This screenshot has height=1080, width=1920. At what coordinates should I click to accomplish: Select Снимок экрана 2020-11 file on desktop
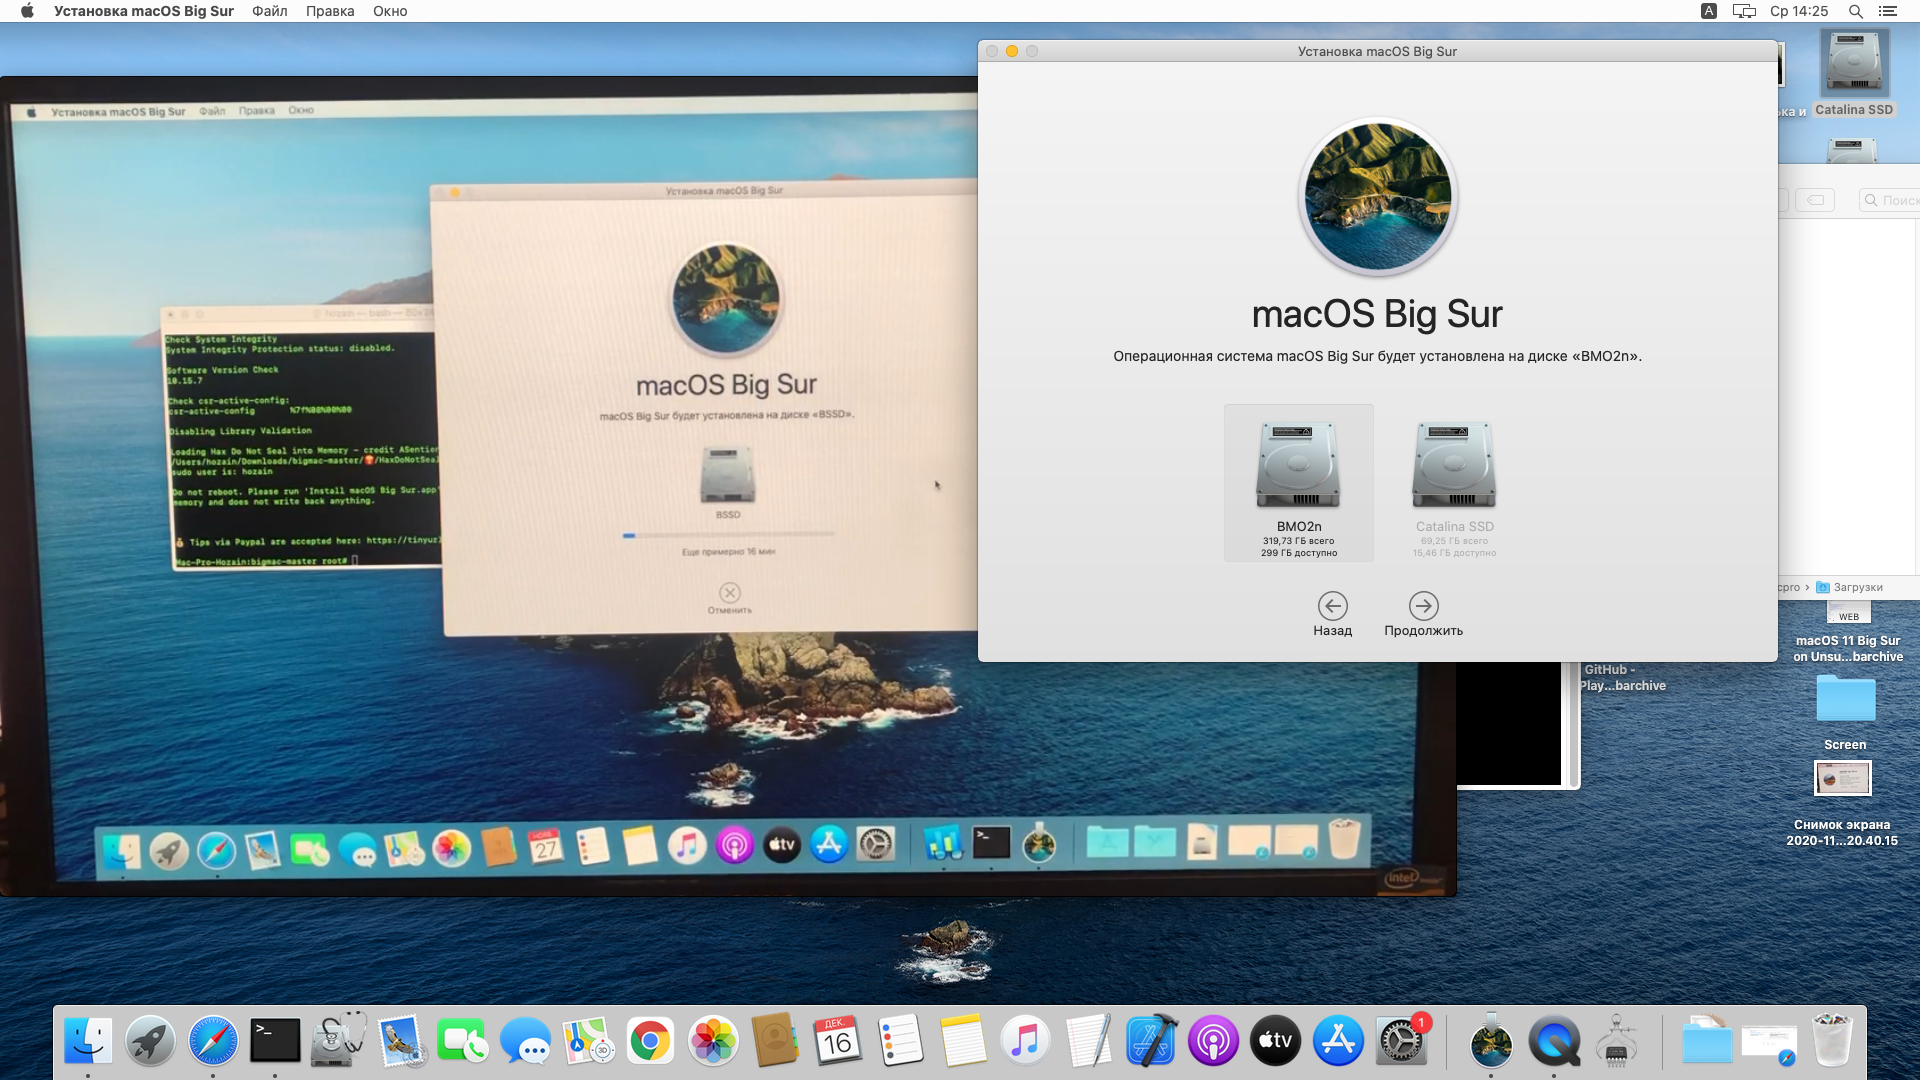coord(1843,804)
